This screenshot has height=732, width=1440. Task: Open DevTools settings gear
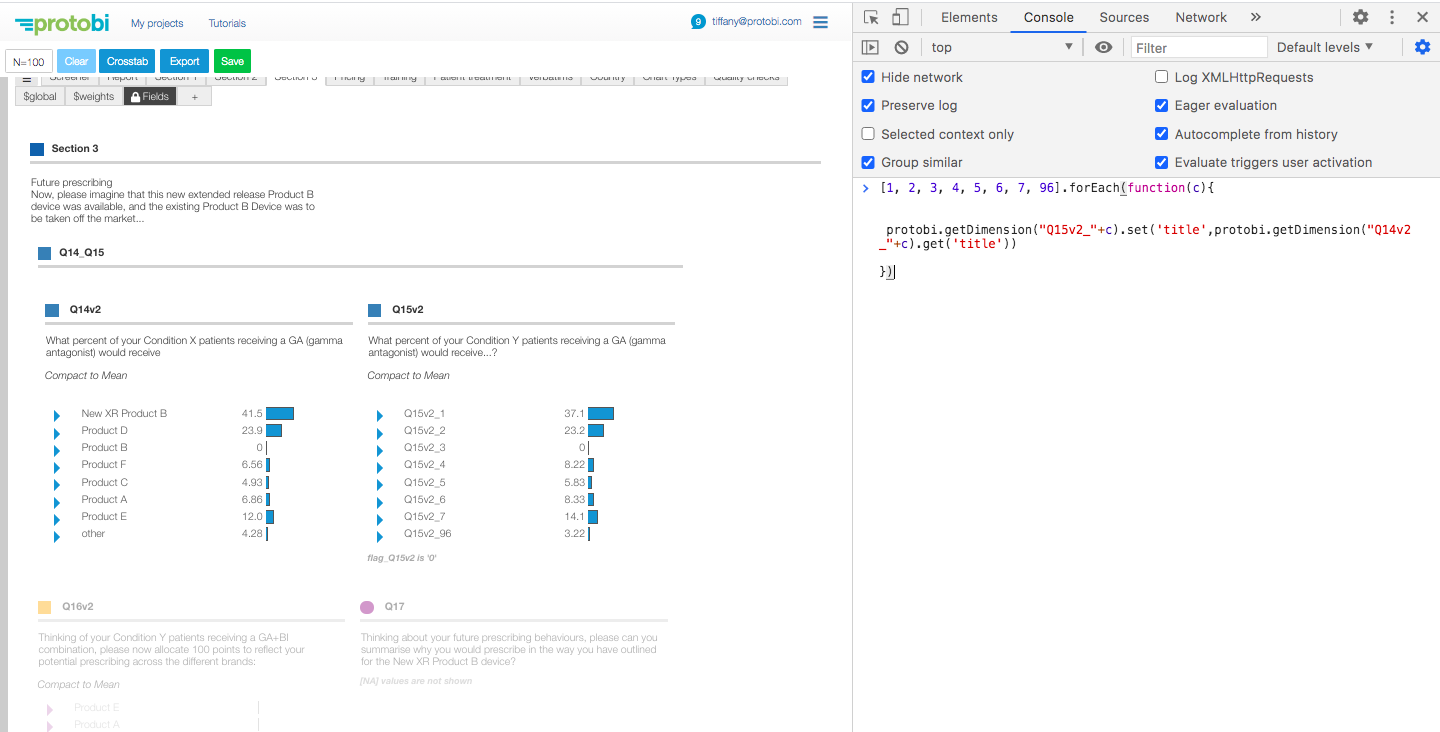[1360, 17]
